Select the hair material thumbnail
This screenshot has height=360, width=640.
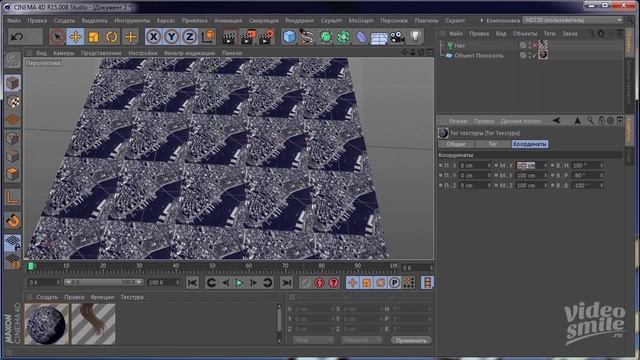(x=93, y=324)
